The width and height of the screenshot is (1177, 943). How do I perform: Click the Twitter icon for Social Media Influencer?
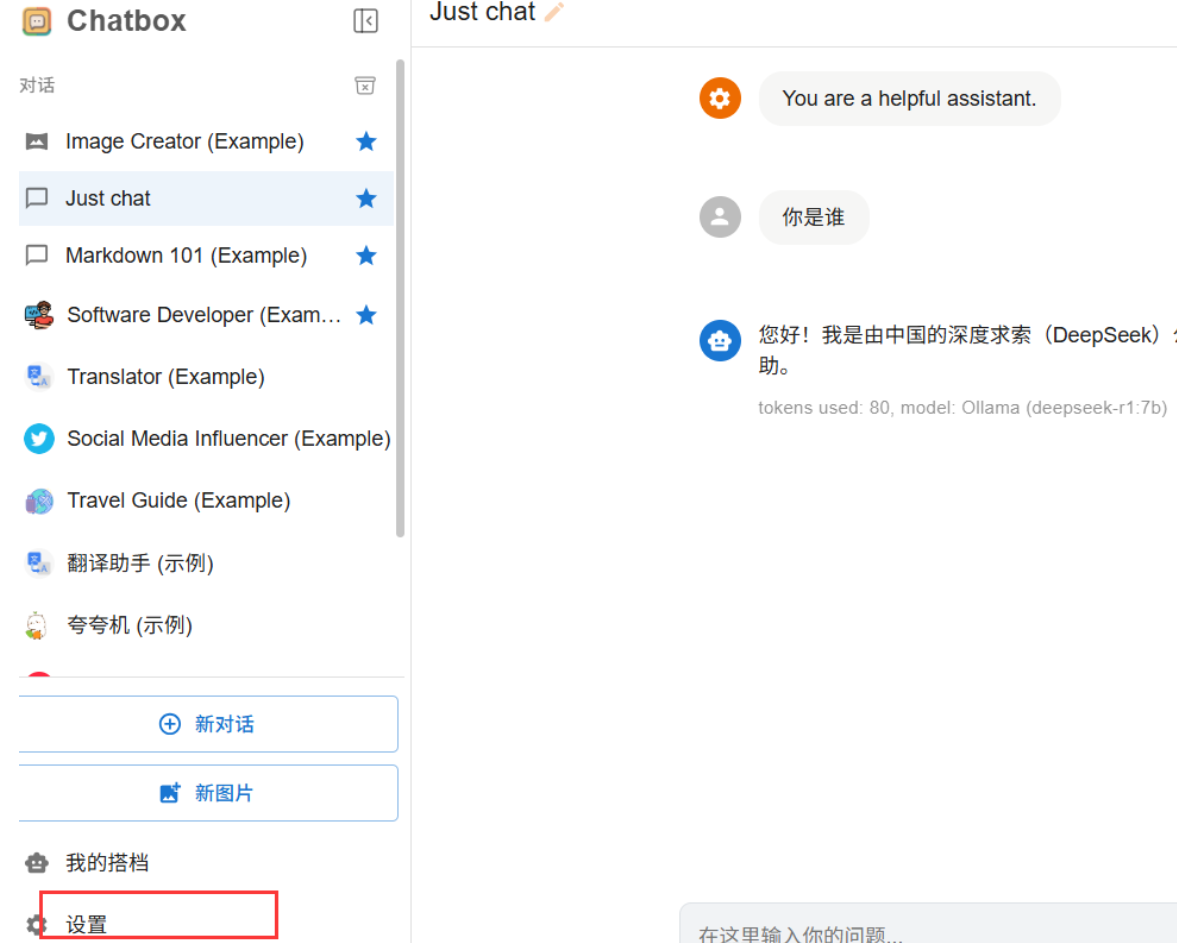point(39,438)
